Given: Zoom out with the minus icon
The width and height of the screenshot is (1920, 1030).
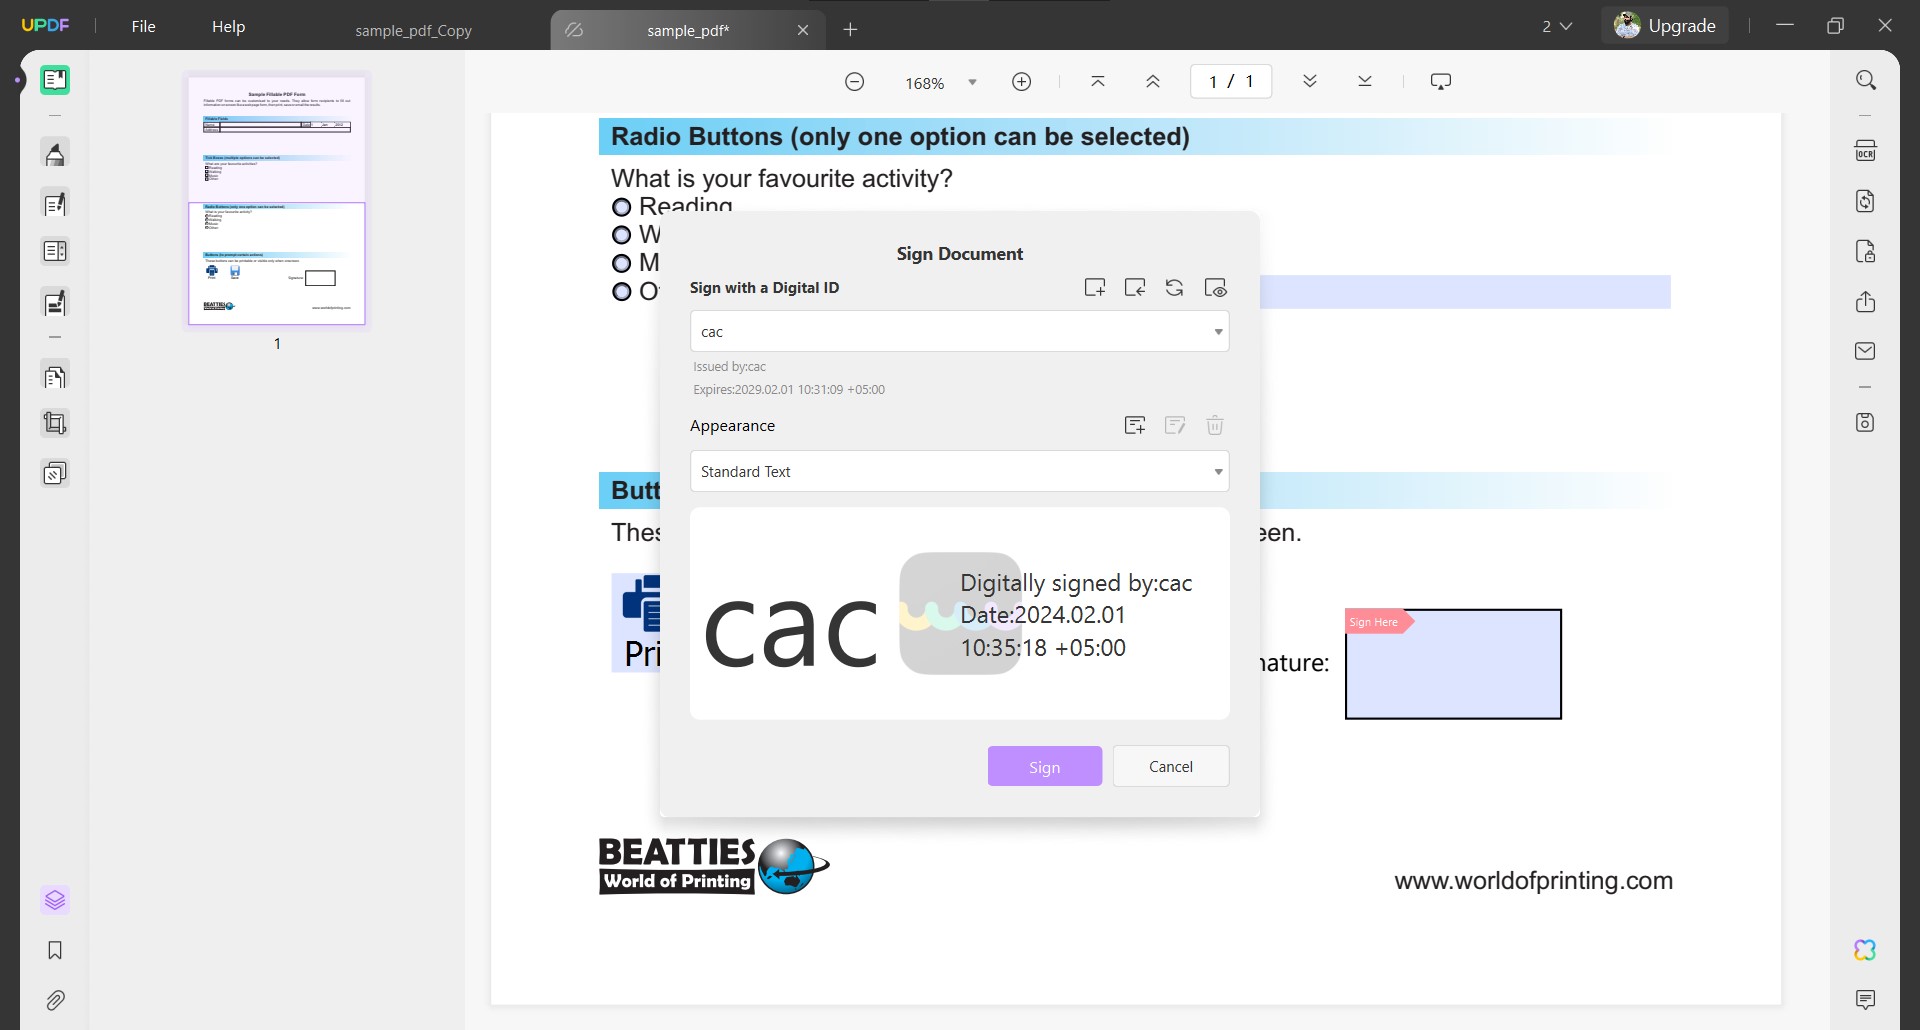Looking at the screenshot, I should point(855,82).
